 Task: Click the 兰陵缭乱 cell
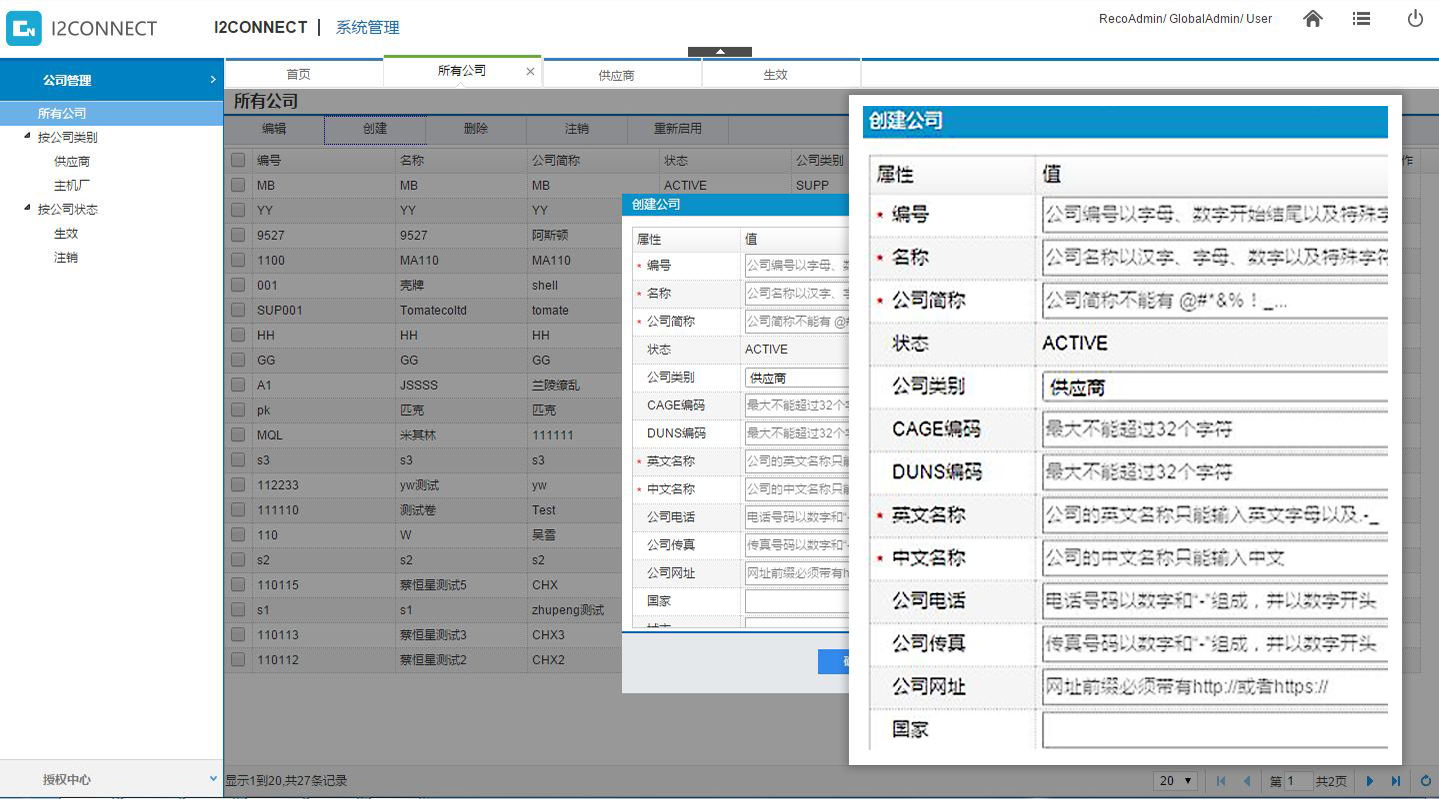(x=556, y=385)
